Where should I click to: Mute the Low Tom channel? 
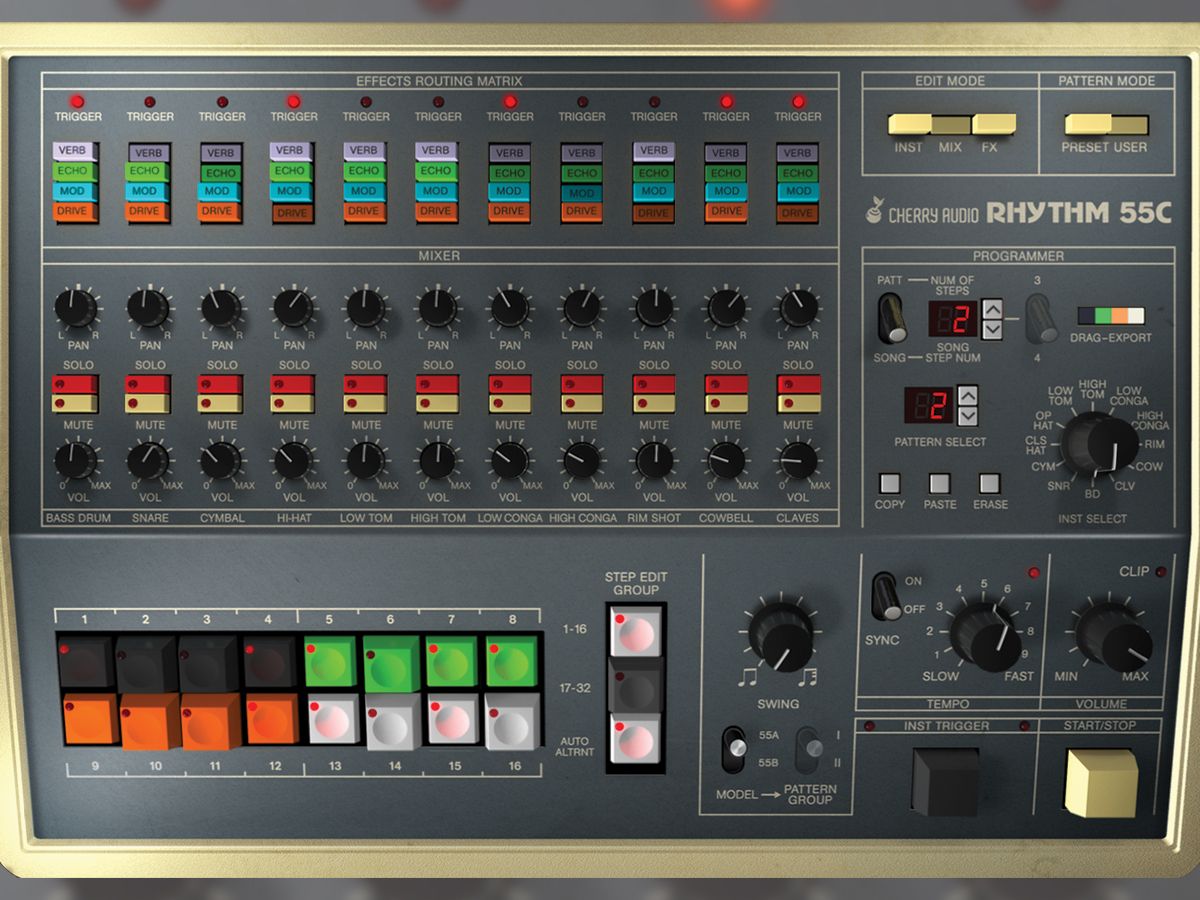pos(365,403)
